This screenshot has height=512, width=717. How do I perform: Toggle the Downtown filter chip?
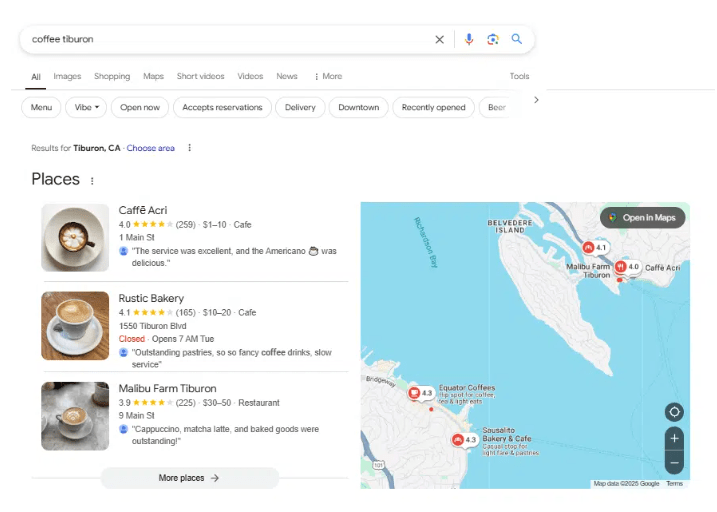pos(358,107)
